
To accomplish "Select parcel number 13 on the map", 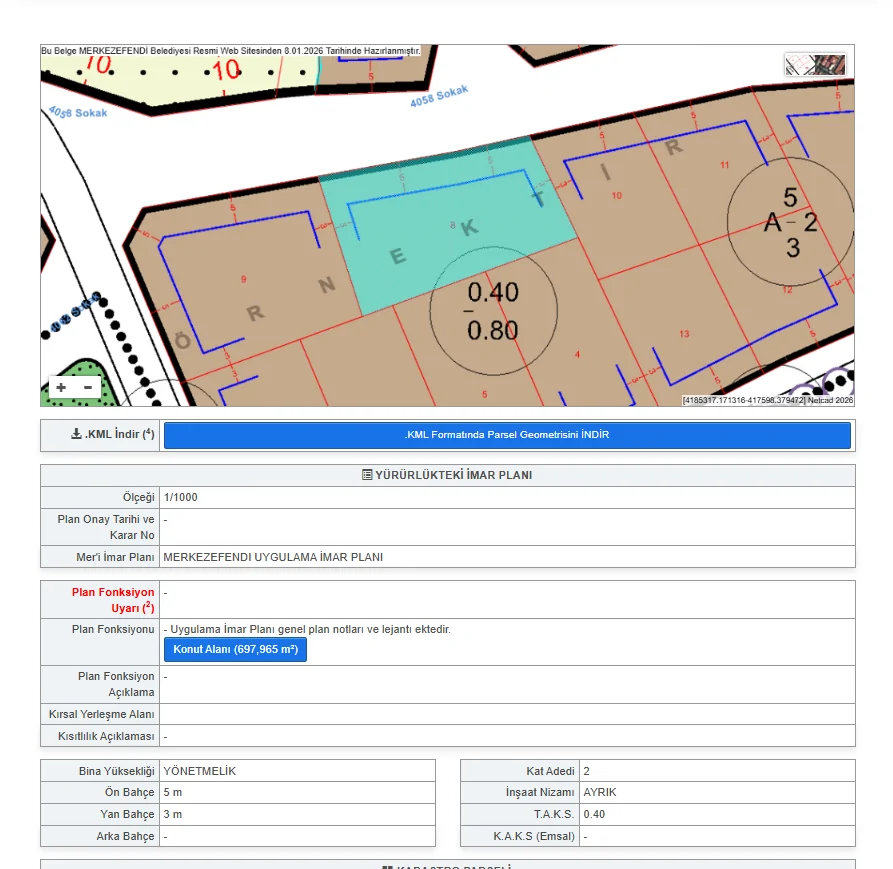I will tap(684, 334).
